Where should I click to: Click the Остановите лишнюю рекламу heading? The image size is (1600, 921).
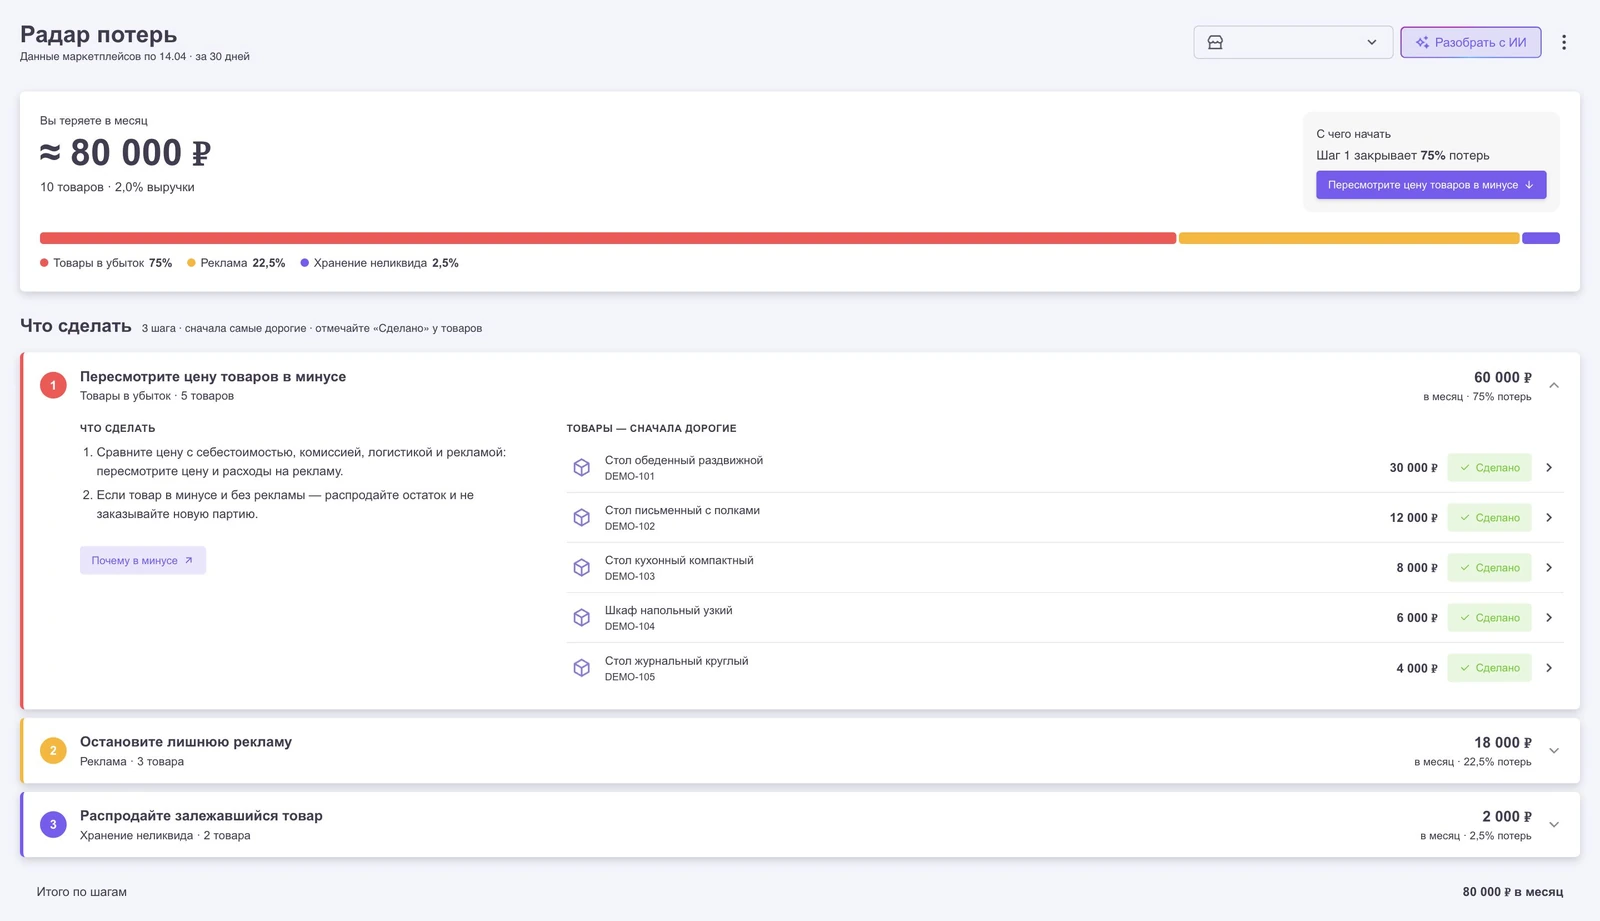pos(186,742)
